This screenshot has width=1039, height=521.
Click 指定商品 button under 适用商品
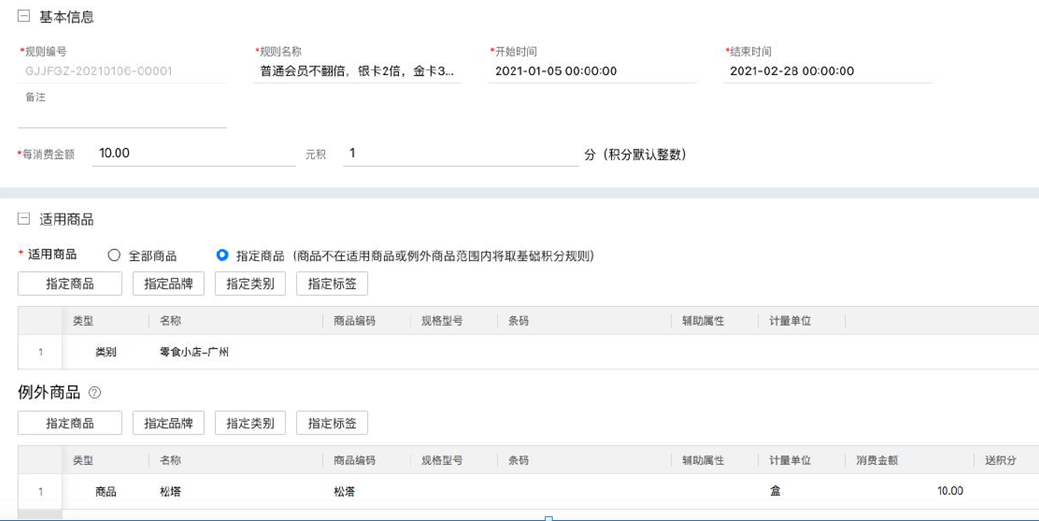[x=70, y=284]
